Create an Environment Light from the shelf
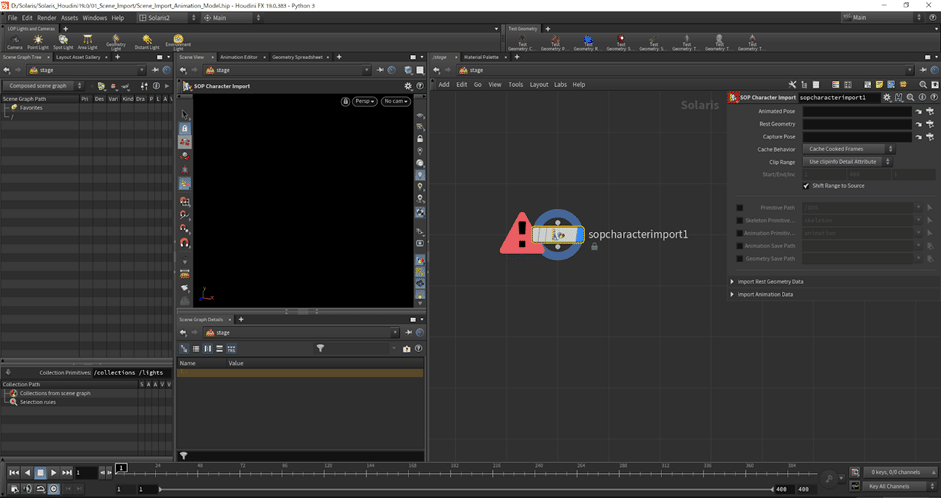The image size is (941, 498). click(178, 41)
